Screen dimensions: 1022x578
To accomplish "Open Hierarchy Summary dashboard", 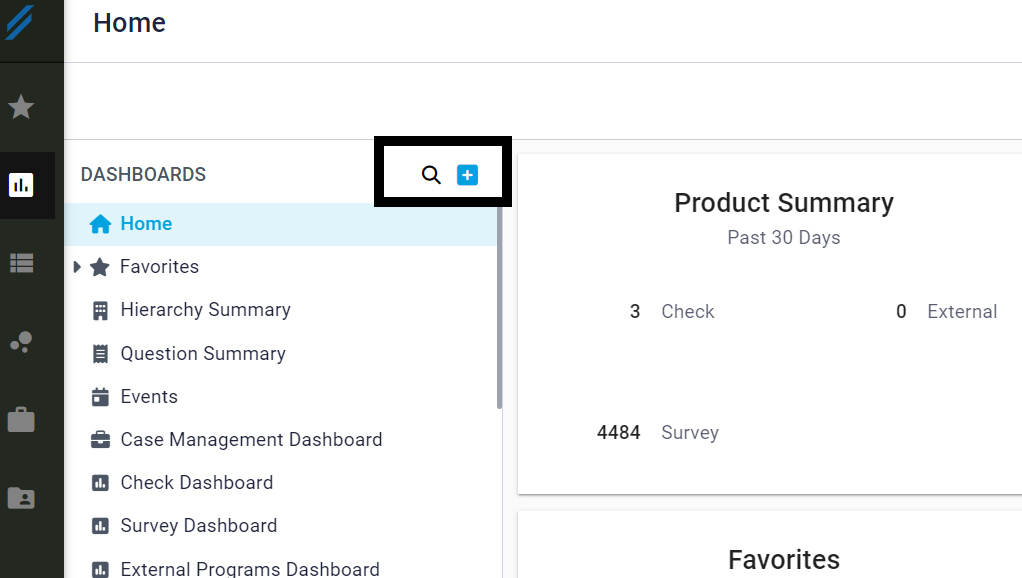I will [205, 310].
